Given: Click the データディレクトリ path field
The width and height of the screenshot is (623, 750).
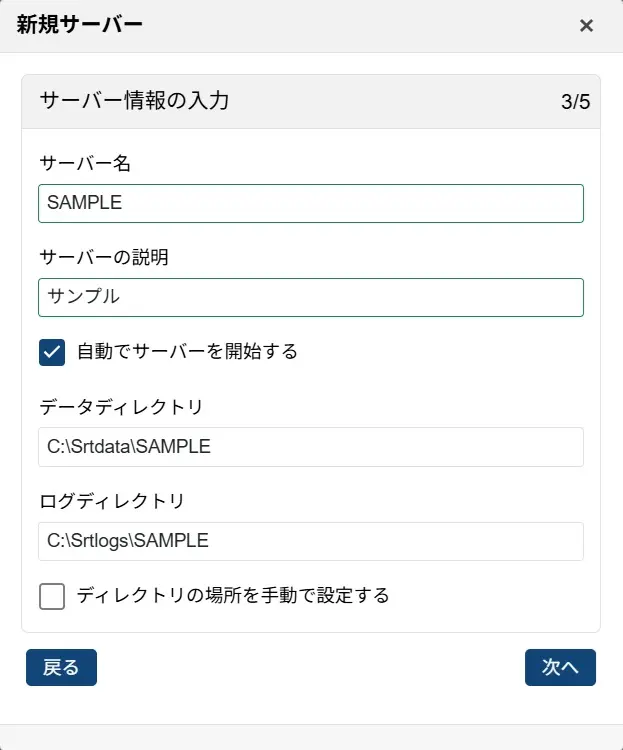Looking at the screenshot, I should [x=310, y=447].
